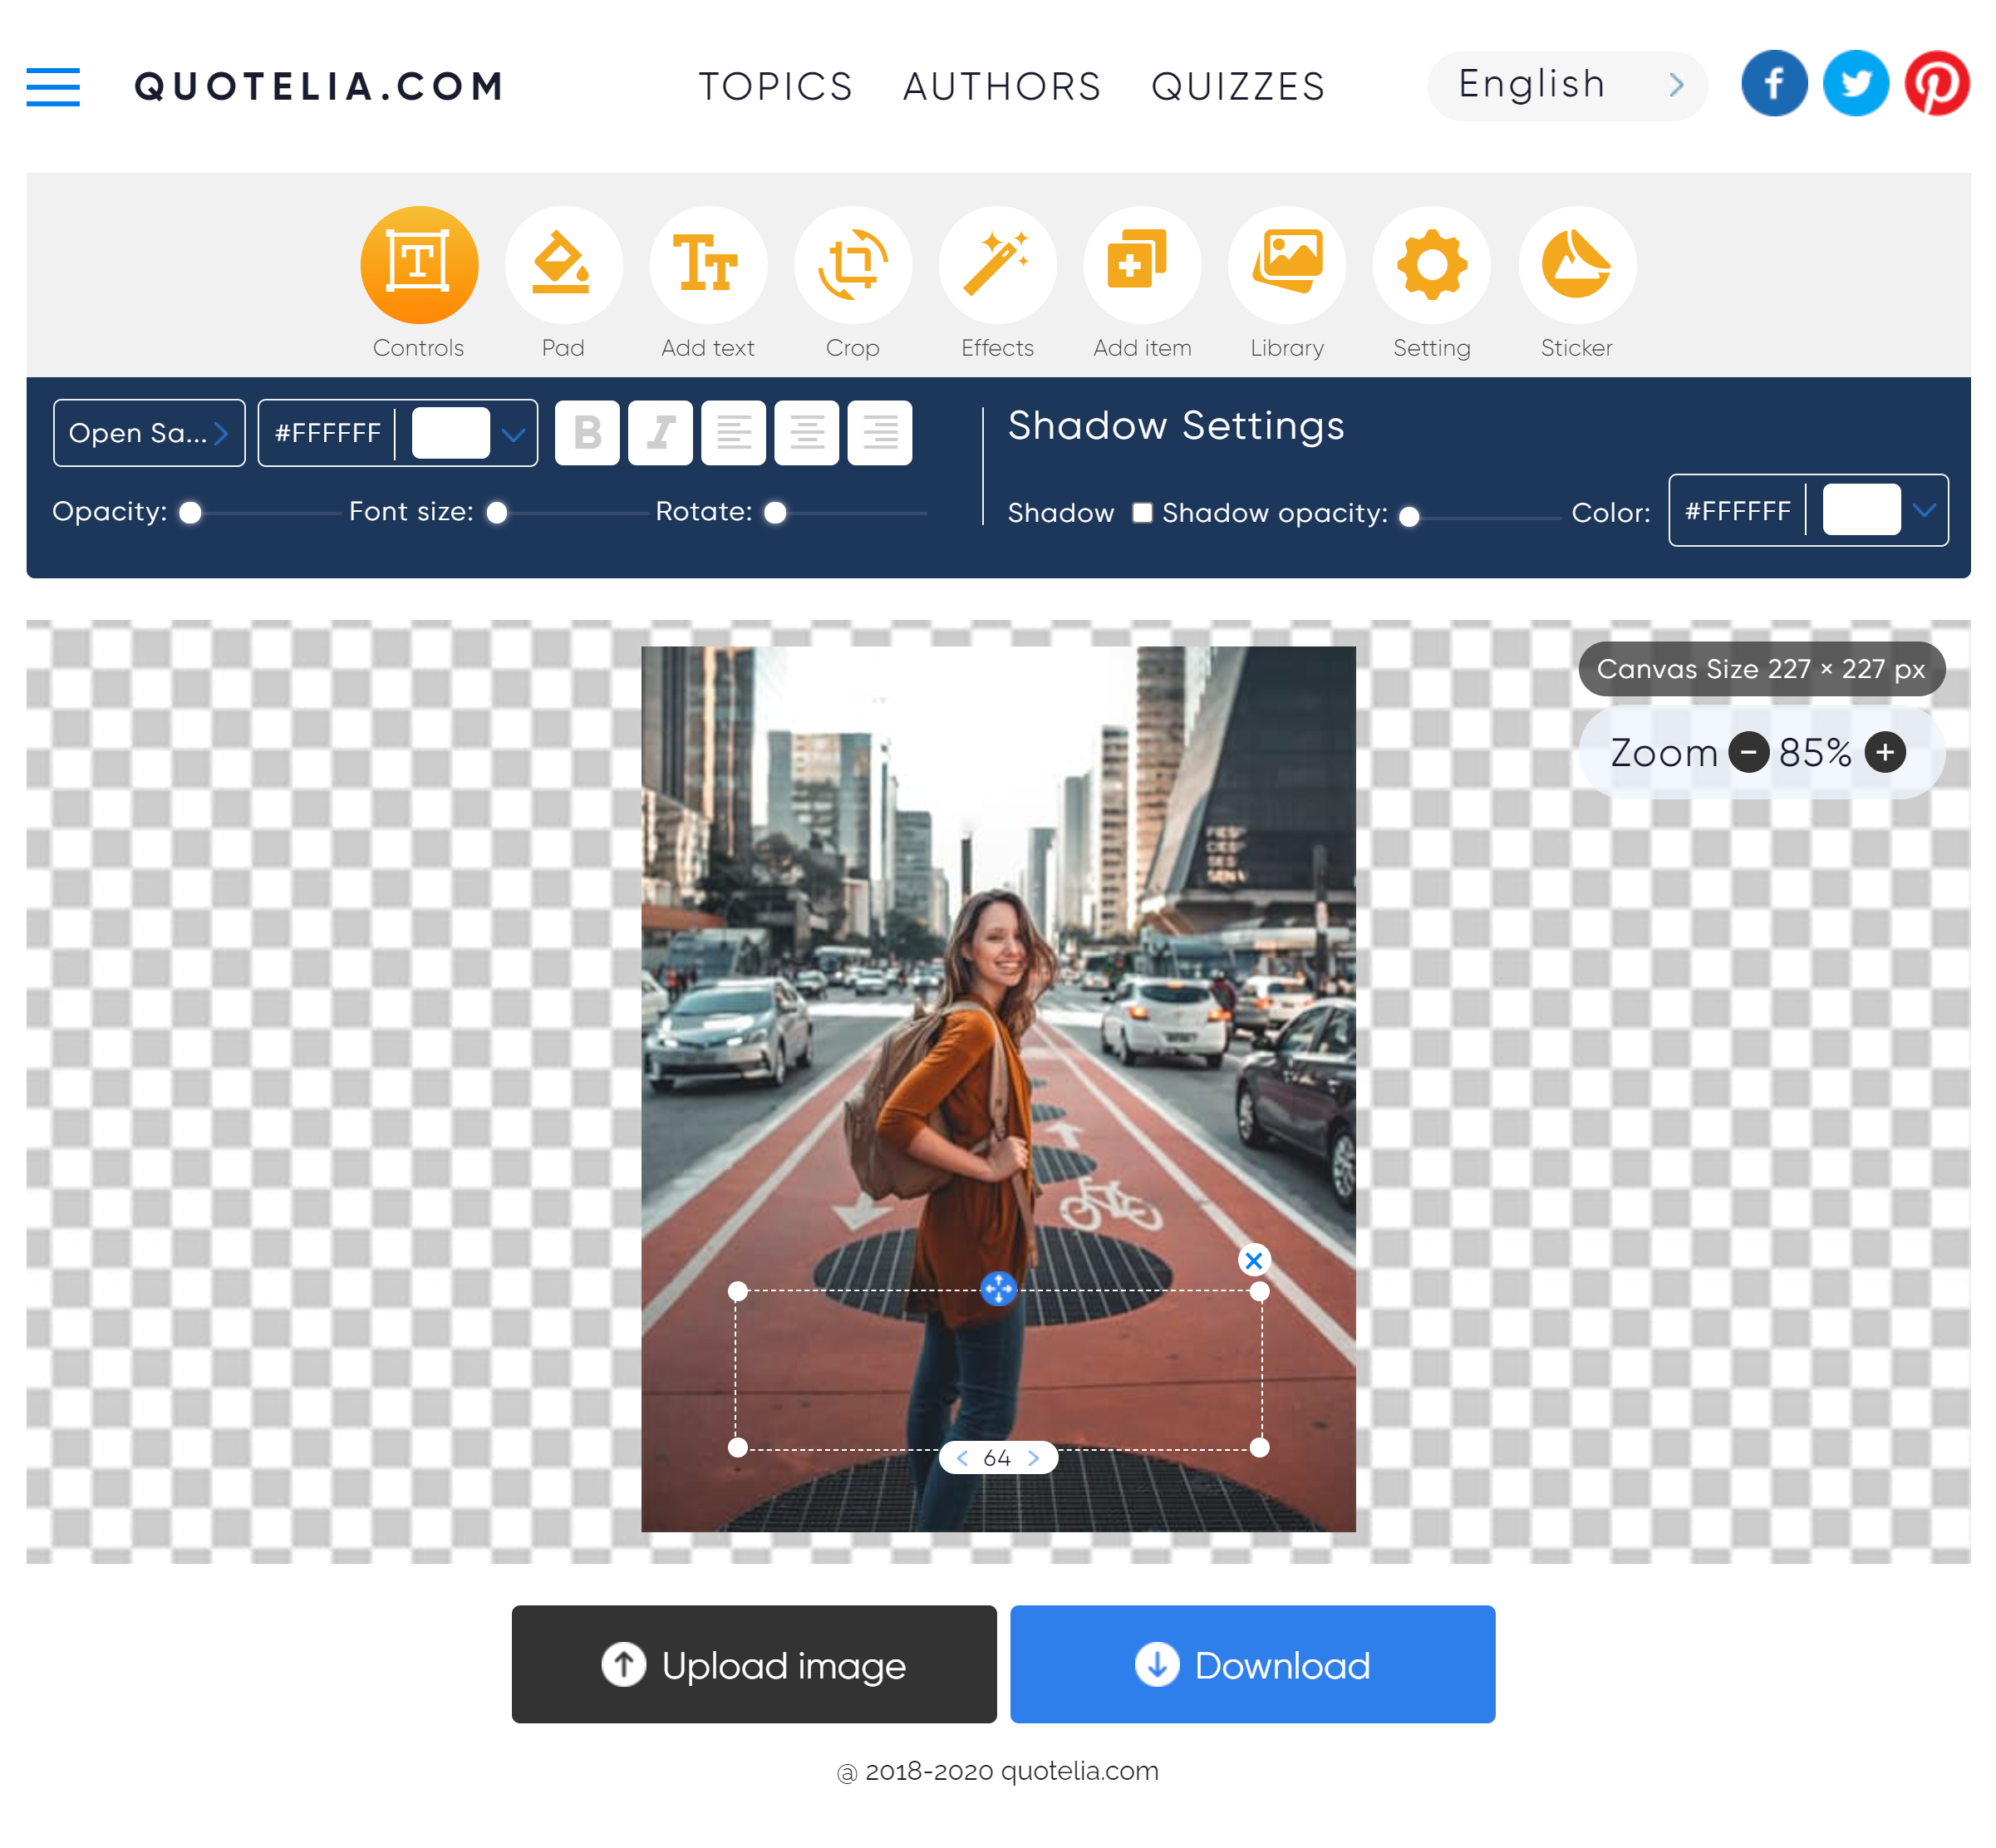The width and height of the screenshot is (1996, 1848).
Task: Enable the Shadow checkbox
Action: click(x=1142, y=513)
